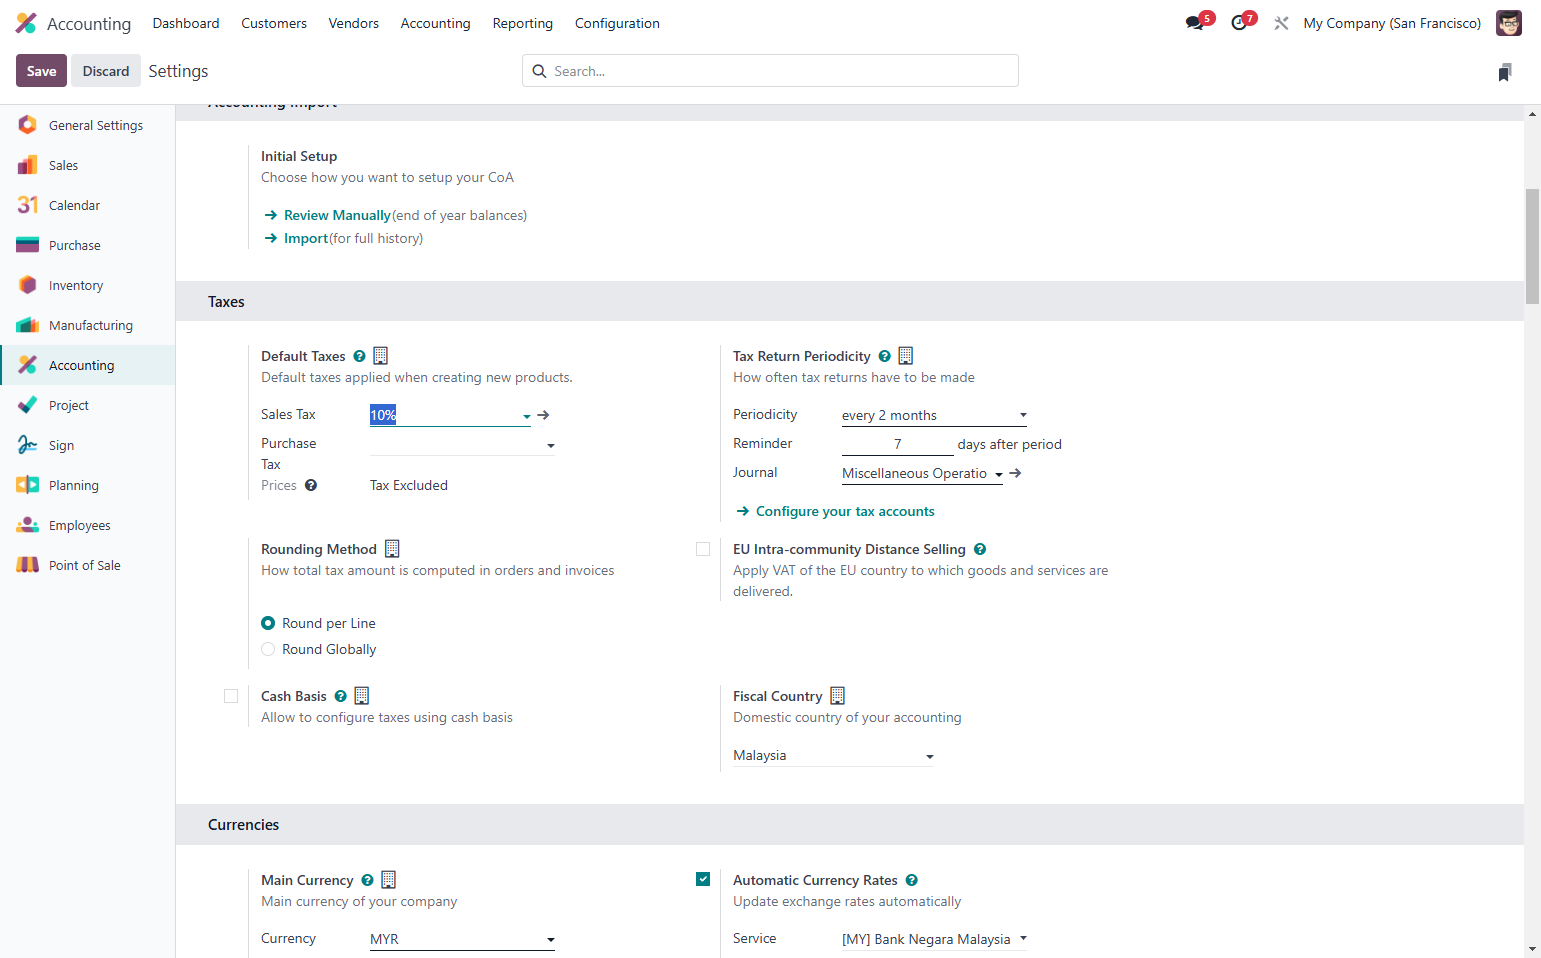Open the Vendors menu
Image resolution: width=1541 pixels, height=958 pixels.
(x=353, y=23)
